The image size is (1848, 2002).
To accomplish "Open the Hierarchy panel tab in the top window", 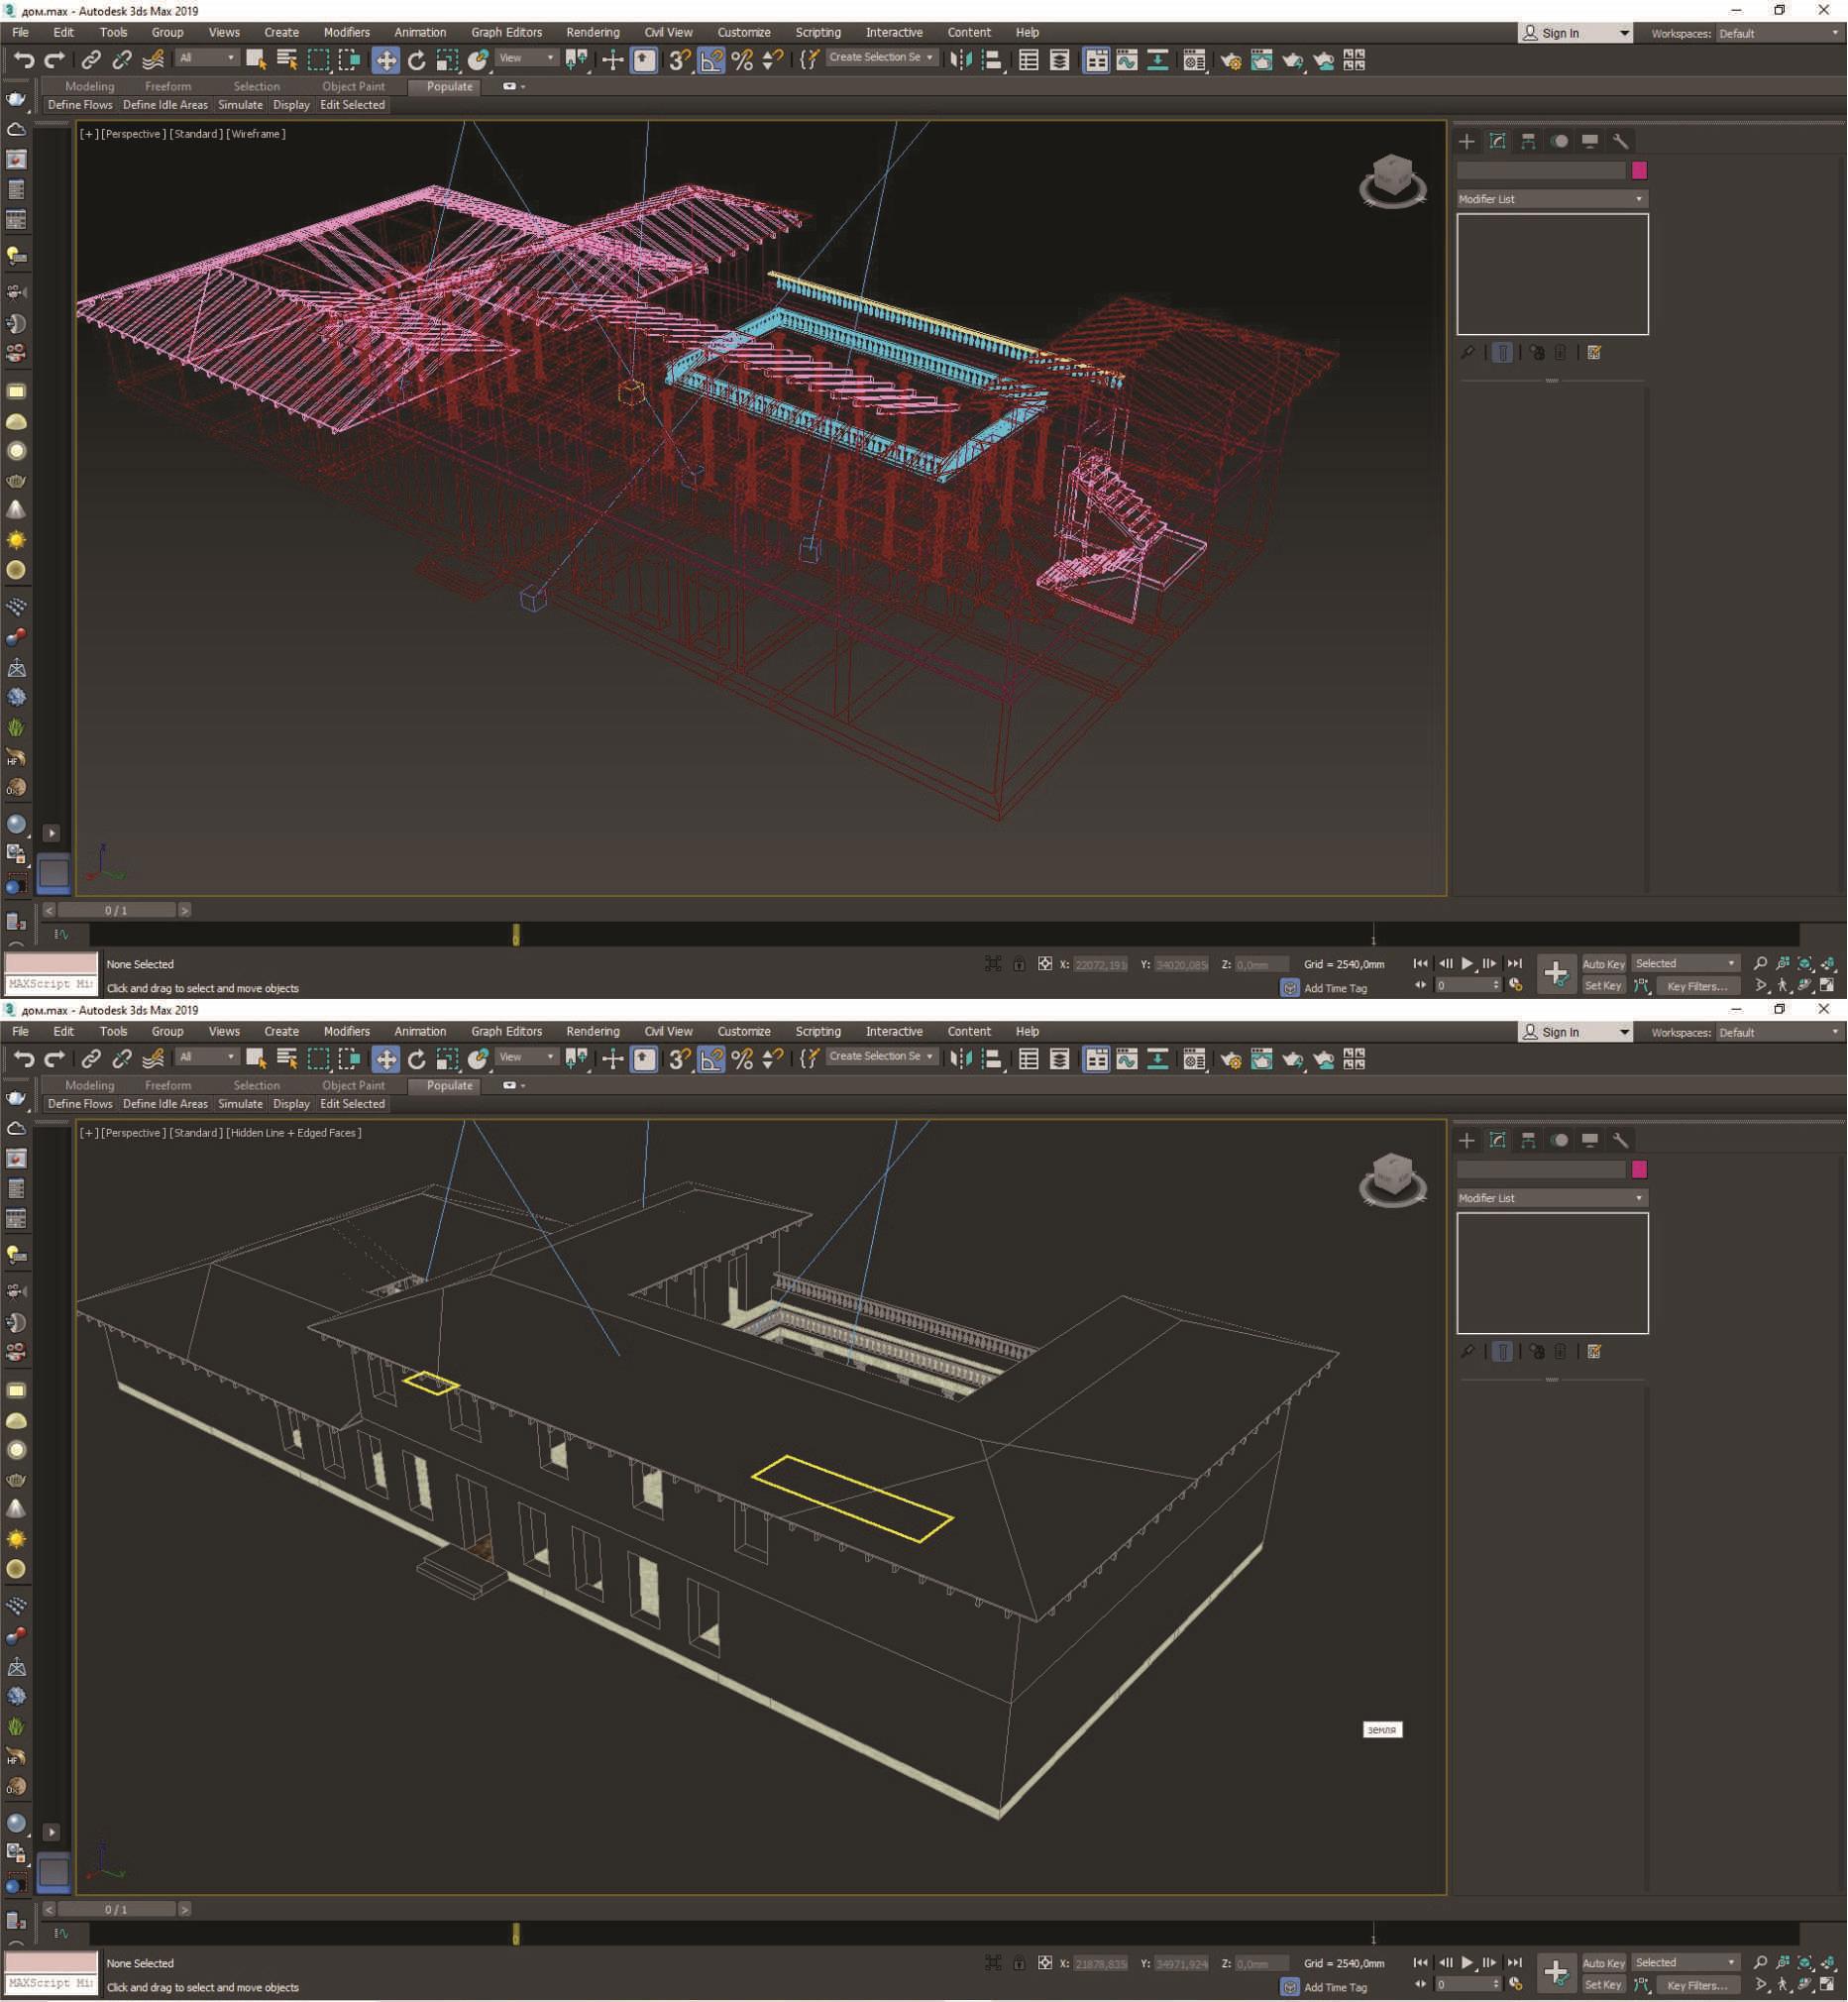I will point(1528,141).
